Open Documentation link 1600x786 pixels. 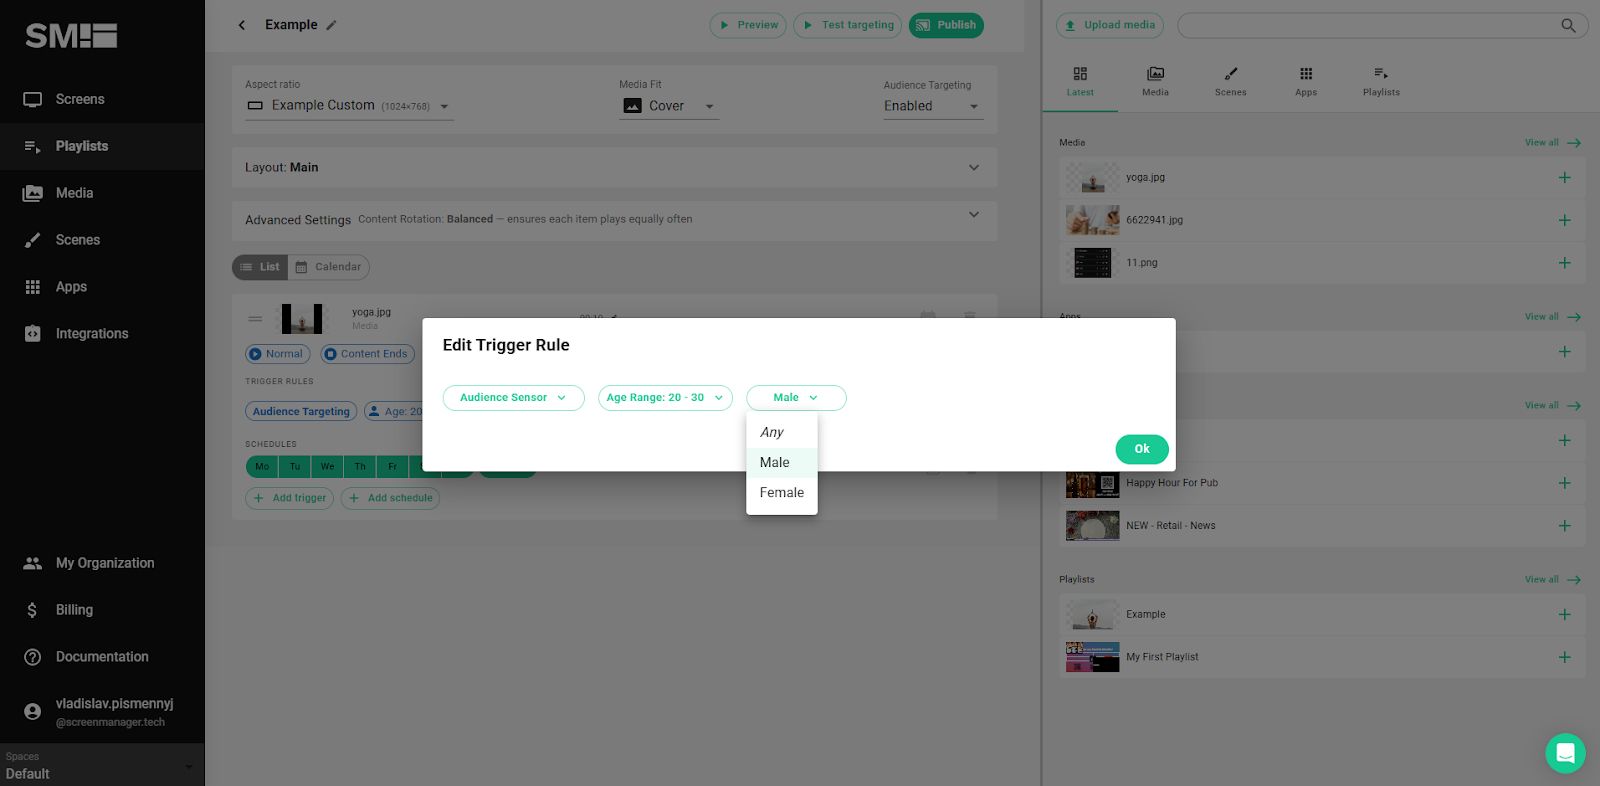click(102, 657)
